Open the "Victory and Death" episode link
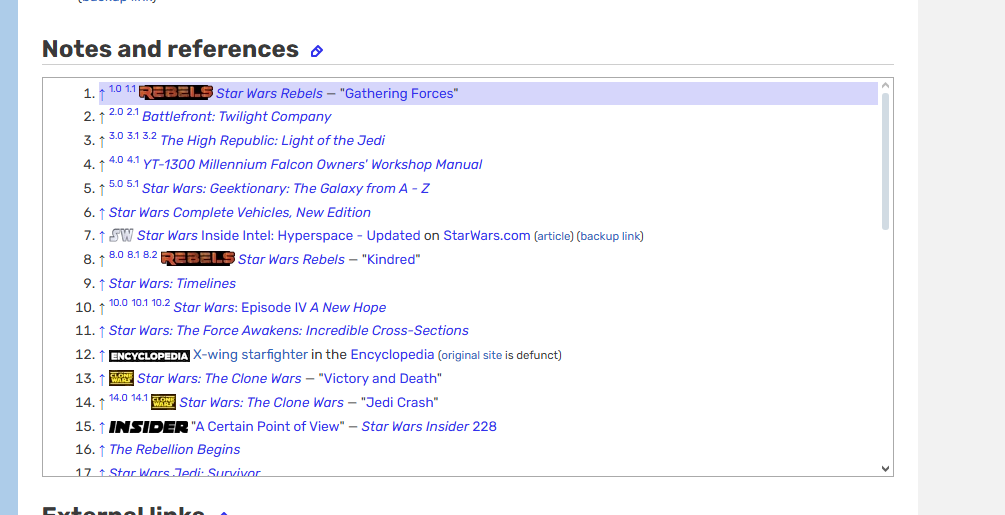The height and width of the screenshot is (515, 1005). [x=380, y=379]
